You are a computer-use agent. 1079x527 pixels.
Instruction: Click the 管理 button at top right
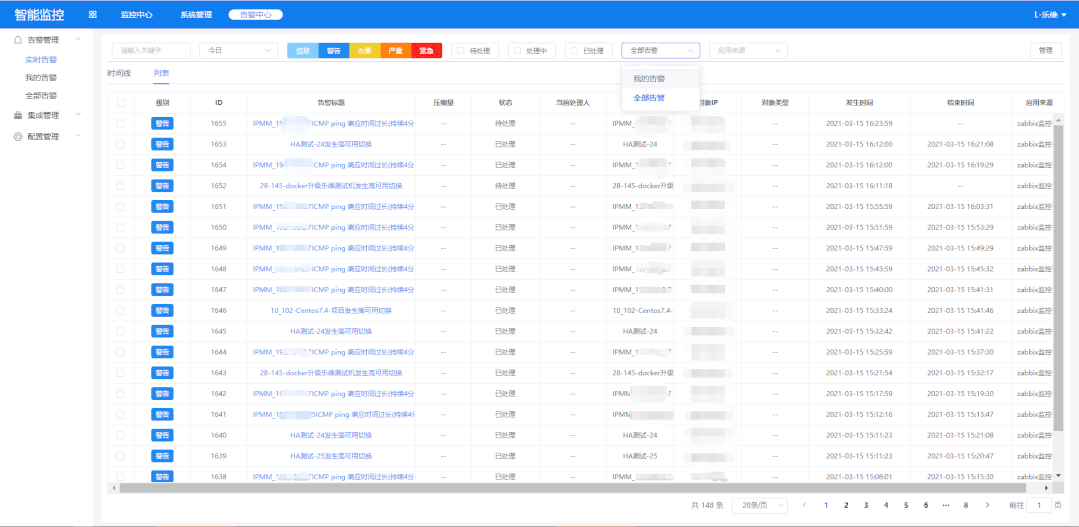click(x=1045, y=50)
